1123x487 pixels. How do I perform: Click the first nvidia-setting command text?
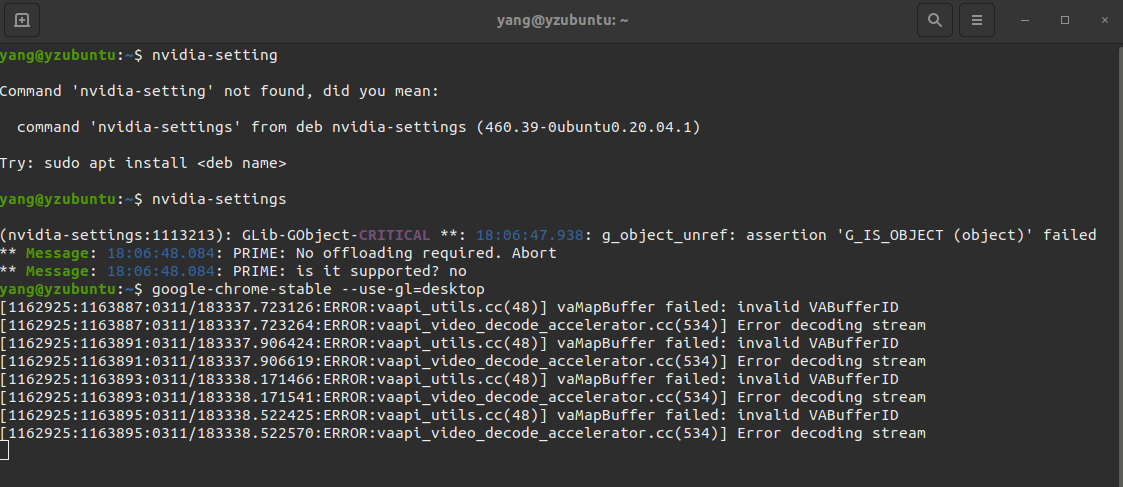pyautogui.click(x=214, y=54)
